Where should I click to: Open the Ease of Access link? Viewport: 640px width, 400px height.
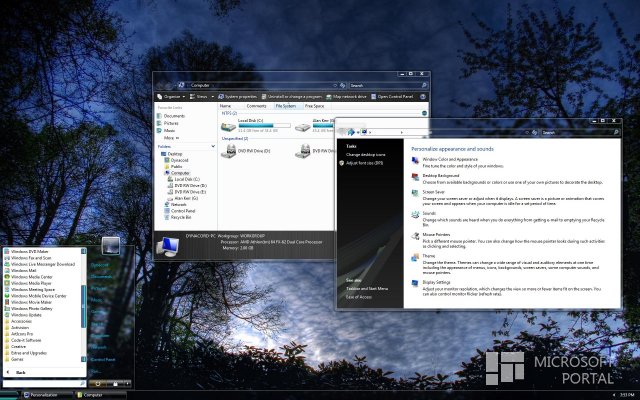359,297
